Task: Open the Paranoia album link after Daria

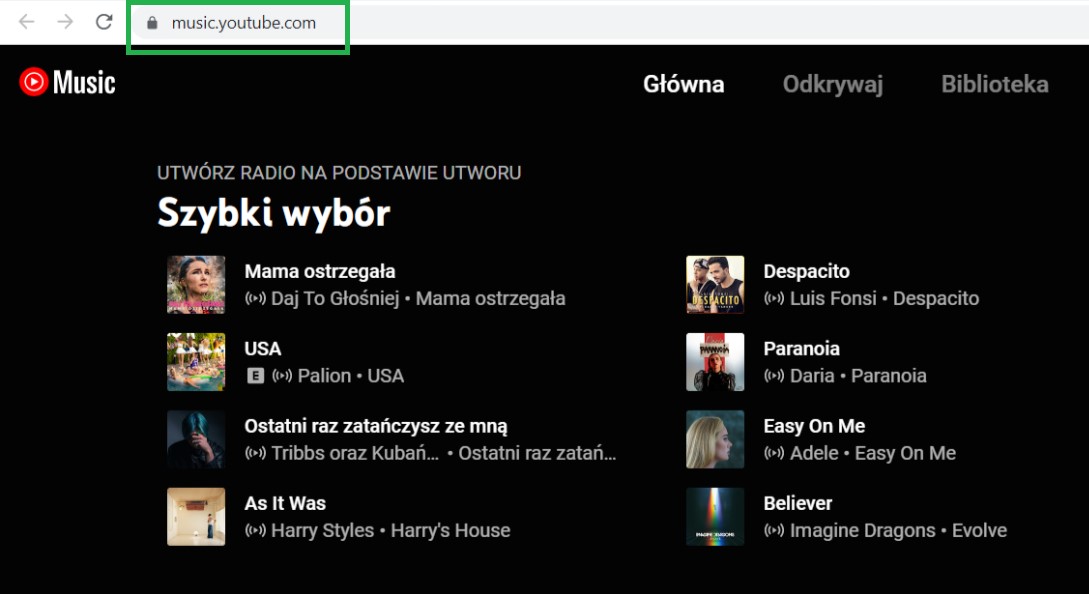Action: pyautogui.click(x=888, y=376)
